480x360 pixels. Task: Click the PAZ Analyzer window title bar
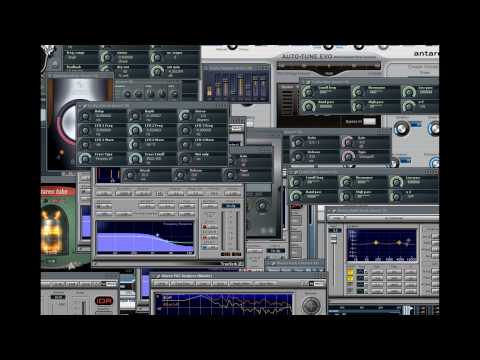click(x=238, y=276)
